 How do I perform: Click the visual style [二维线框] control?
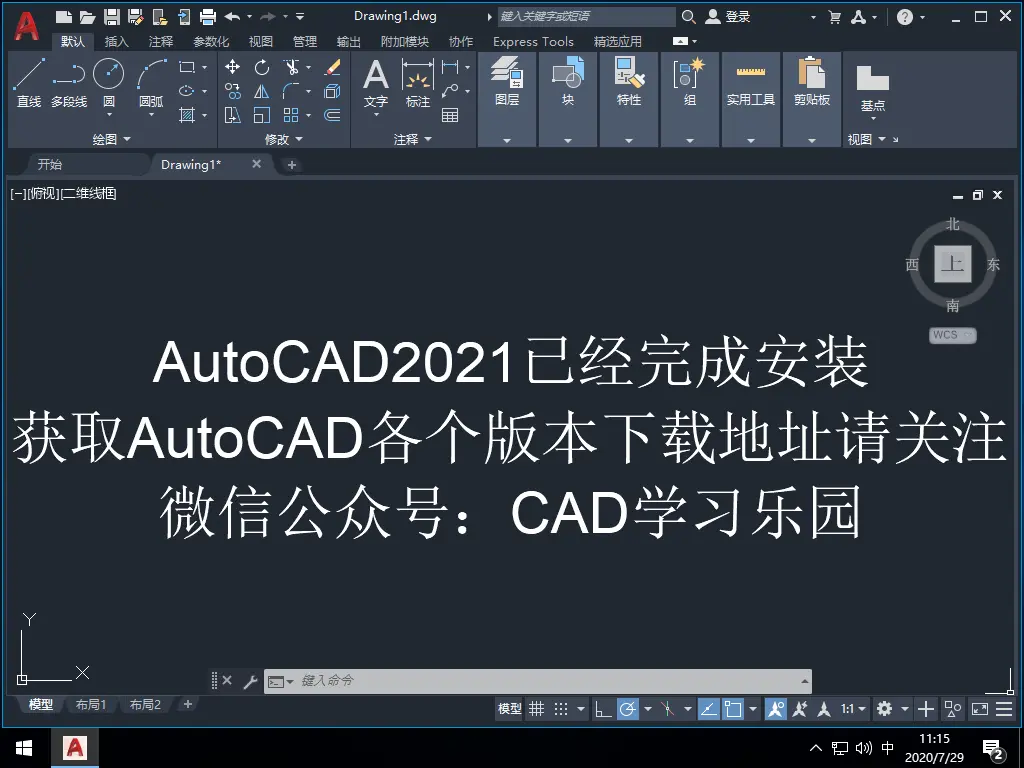click(x=89, y=193)
